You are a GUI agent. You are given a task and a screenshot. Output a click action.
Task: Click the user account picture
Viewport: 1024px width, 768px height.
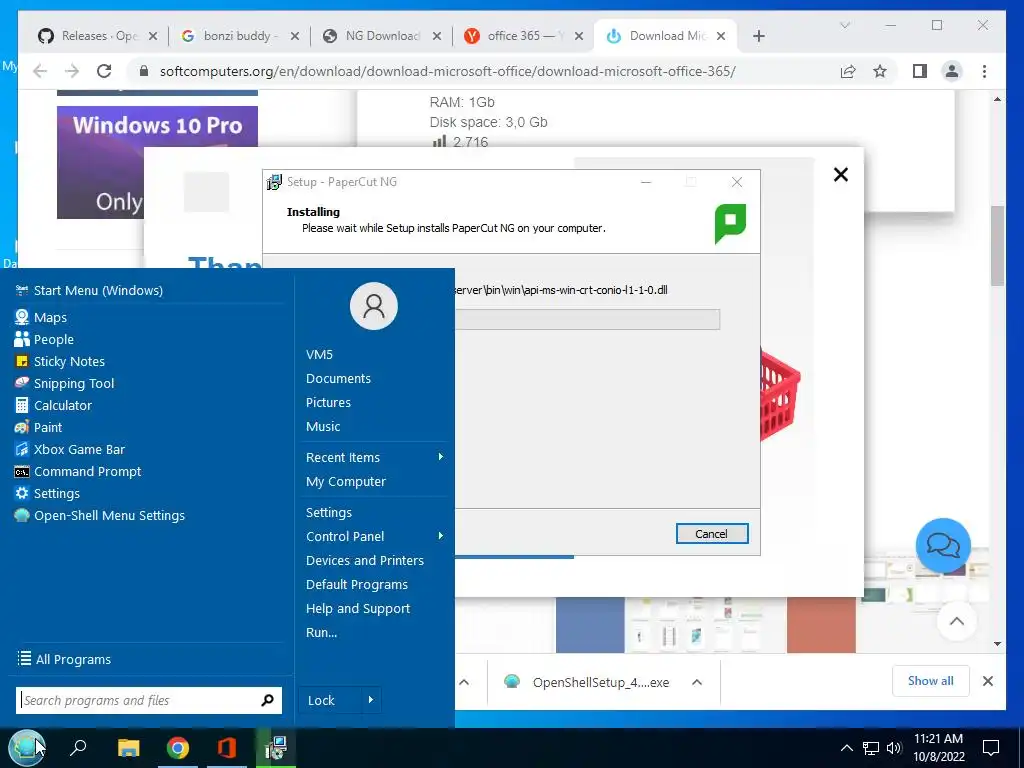click(374, 306)
